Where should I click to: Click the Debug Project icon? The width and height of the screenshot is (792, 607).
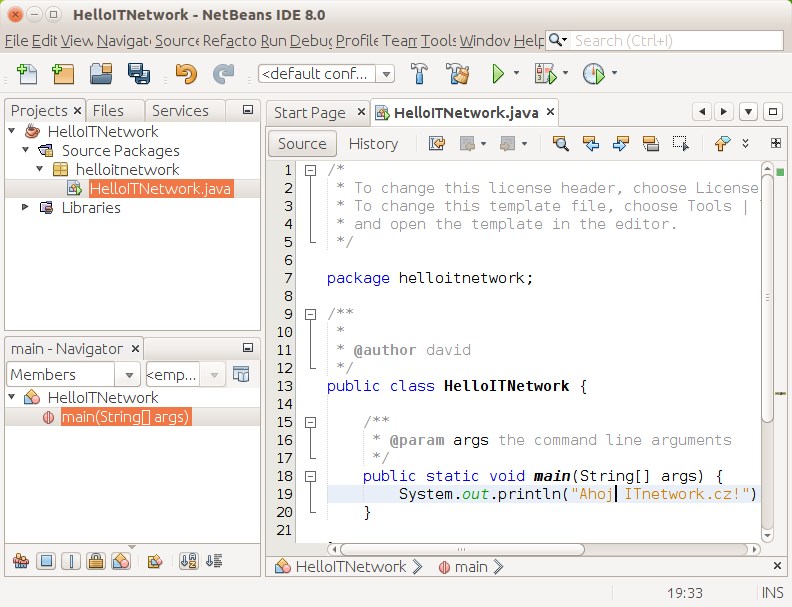point(546,74)
